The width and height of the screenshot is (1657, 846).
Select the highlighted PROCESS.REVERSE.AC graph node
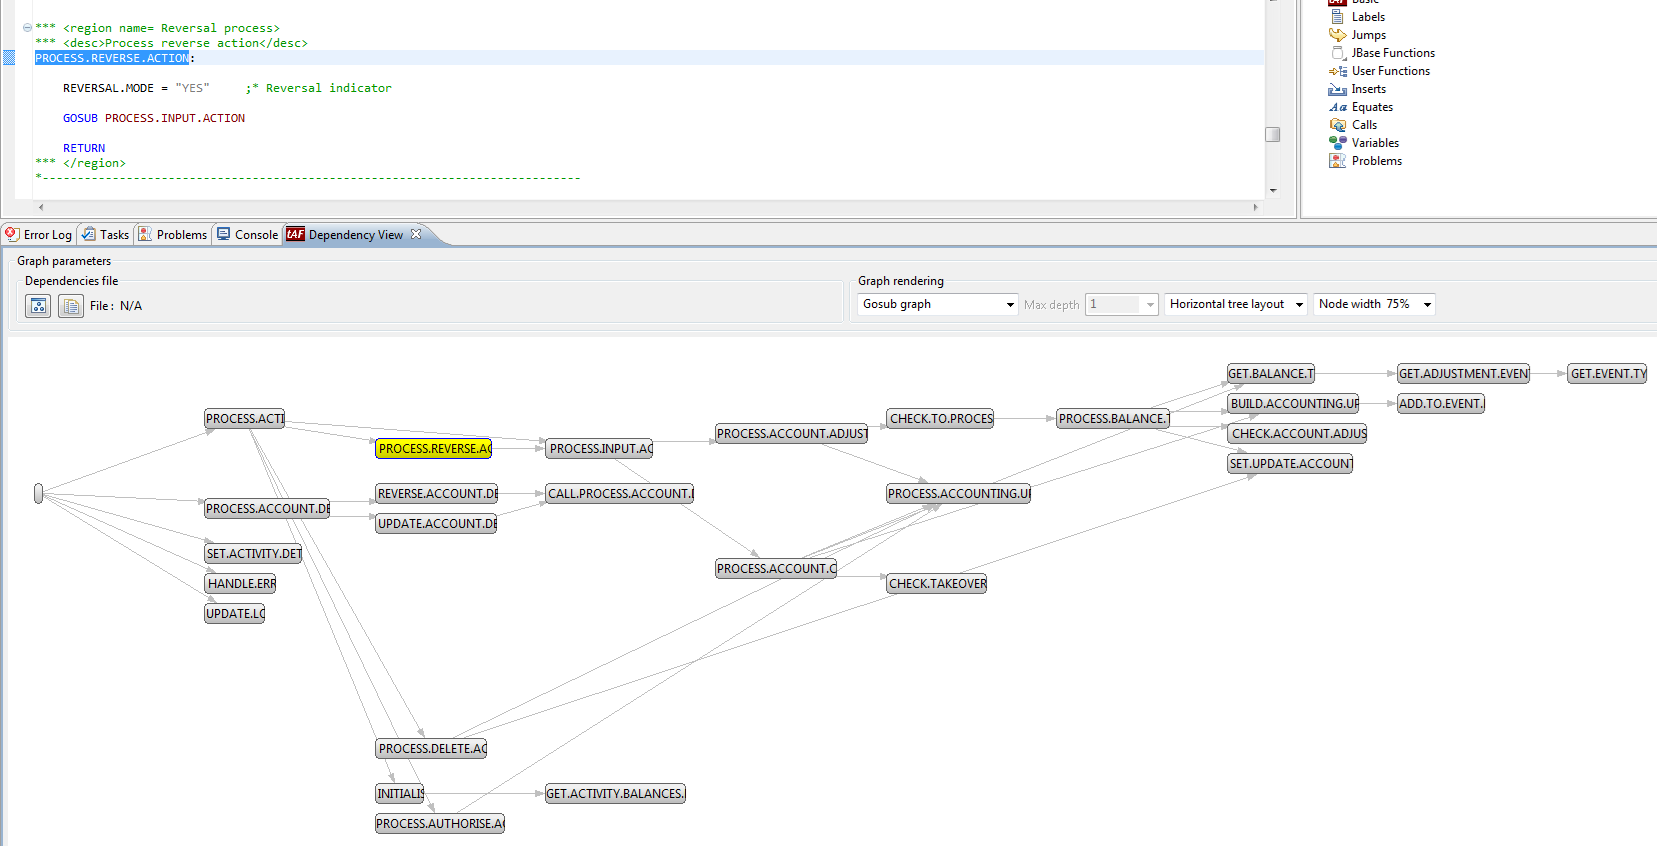tap(434, 449)
